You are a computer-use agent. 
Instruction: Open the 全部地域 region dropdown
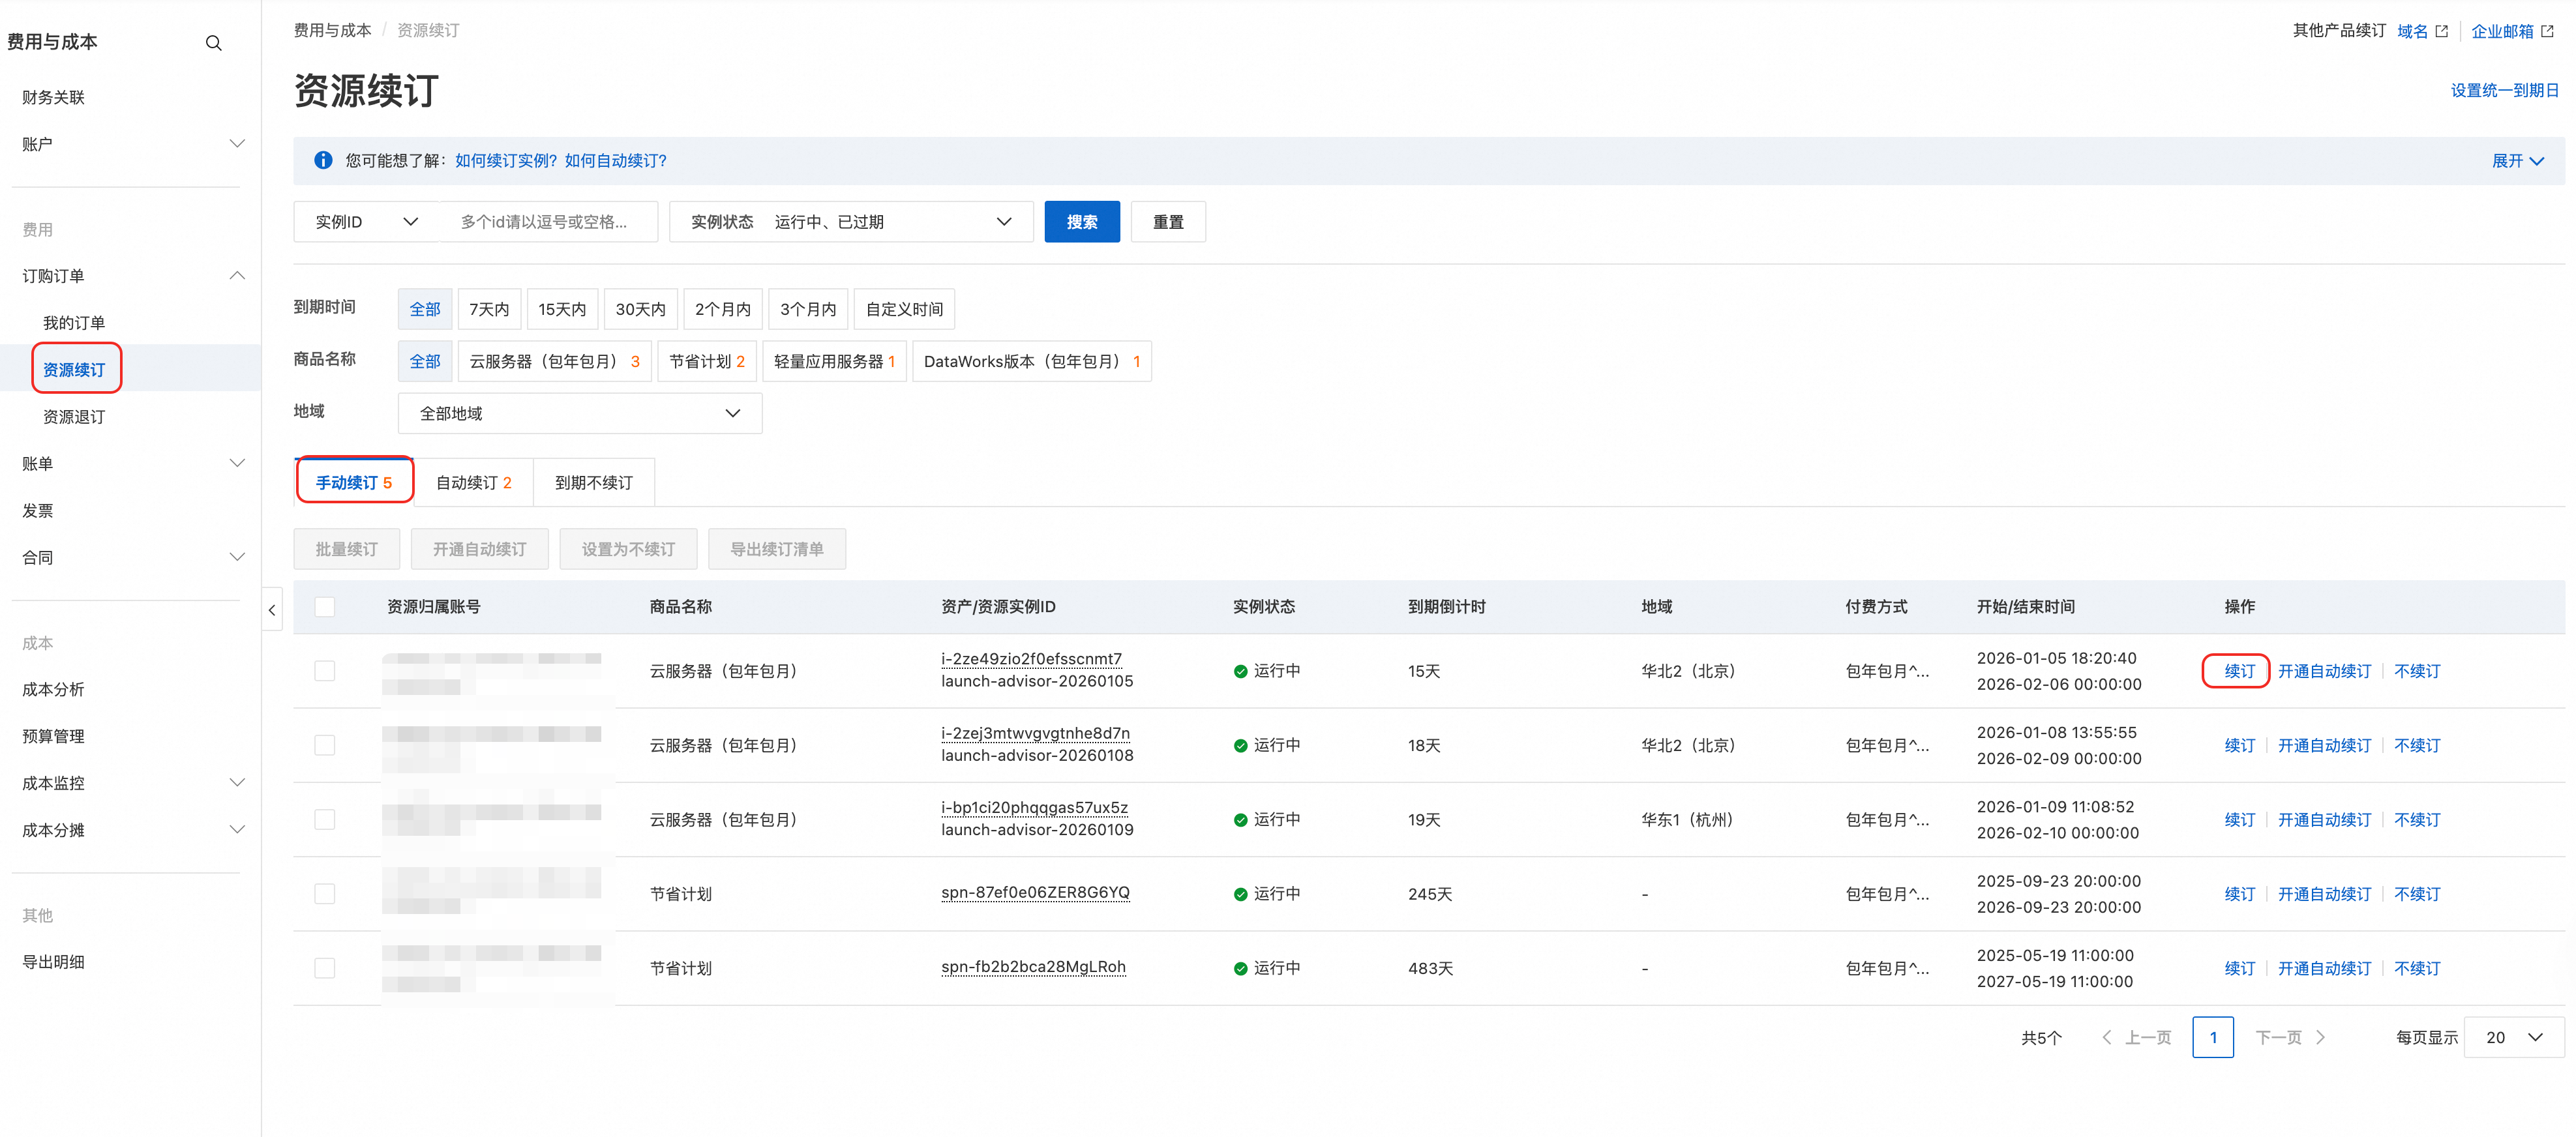(579, 413)
